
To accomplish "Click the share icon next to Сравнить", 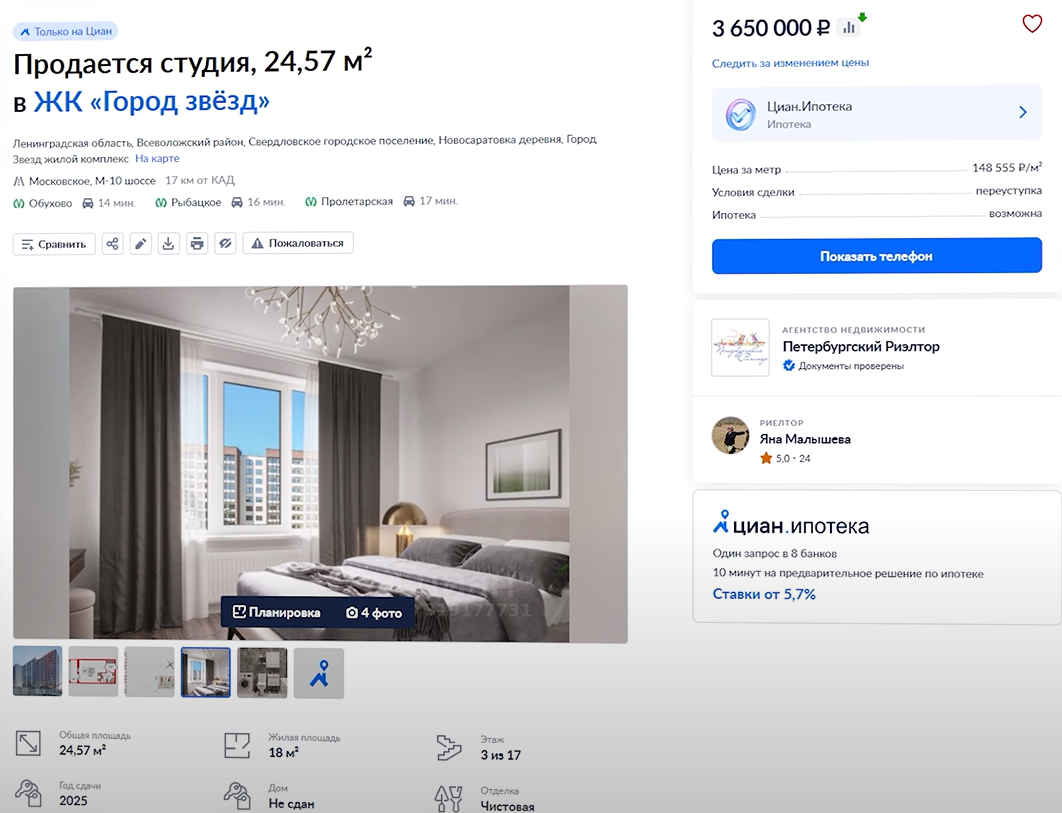I will 112,244.
